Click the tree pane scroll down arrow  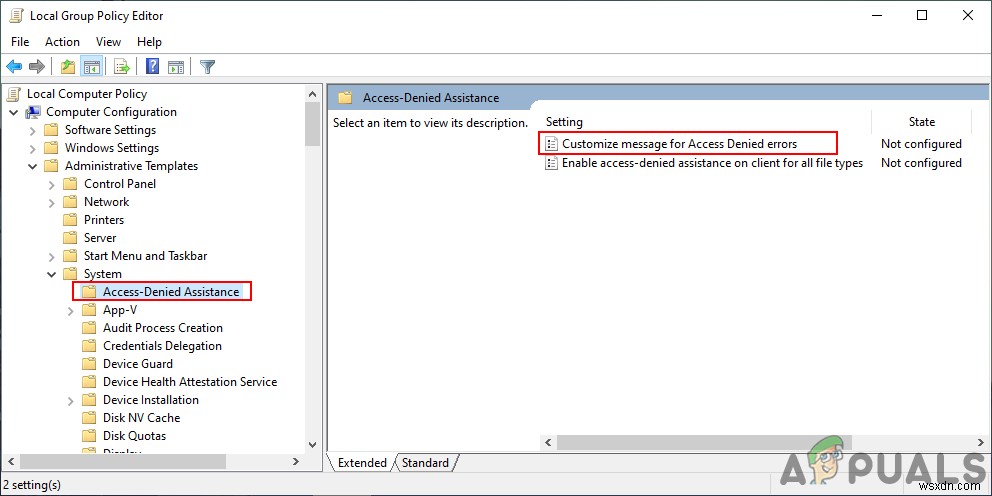click(x=313, y=445)
